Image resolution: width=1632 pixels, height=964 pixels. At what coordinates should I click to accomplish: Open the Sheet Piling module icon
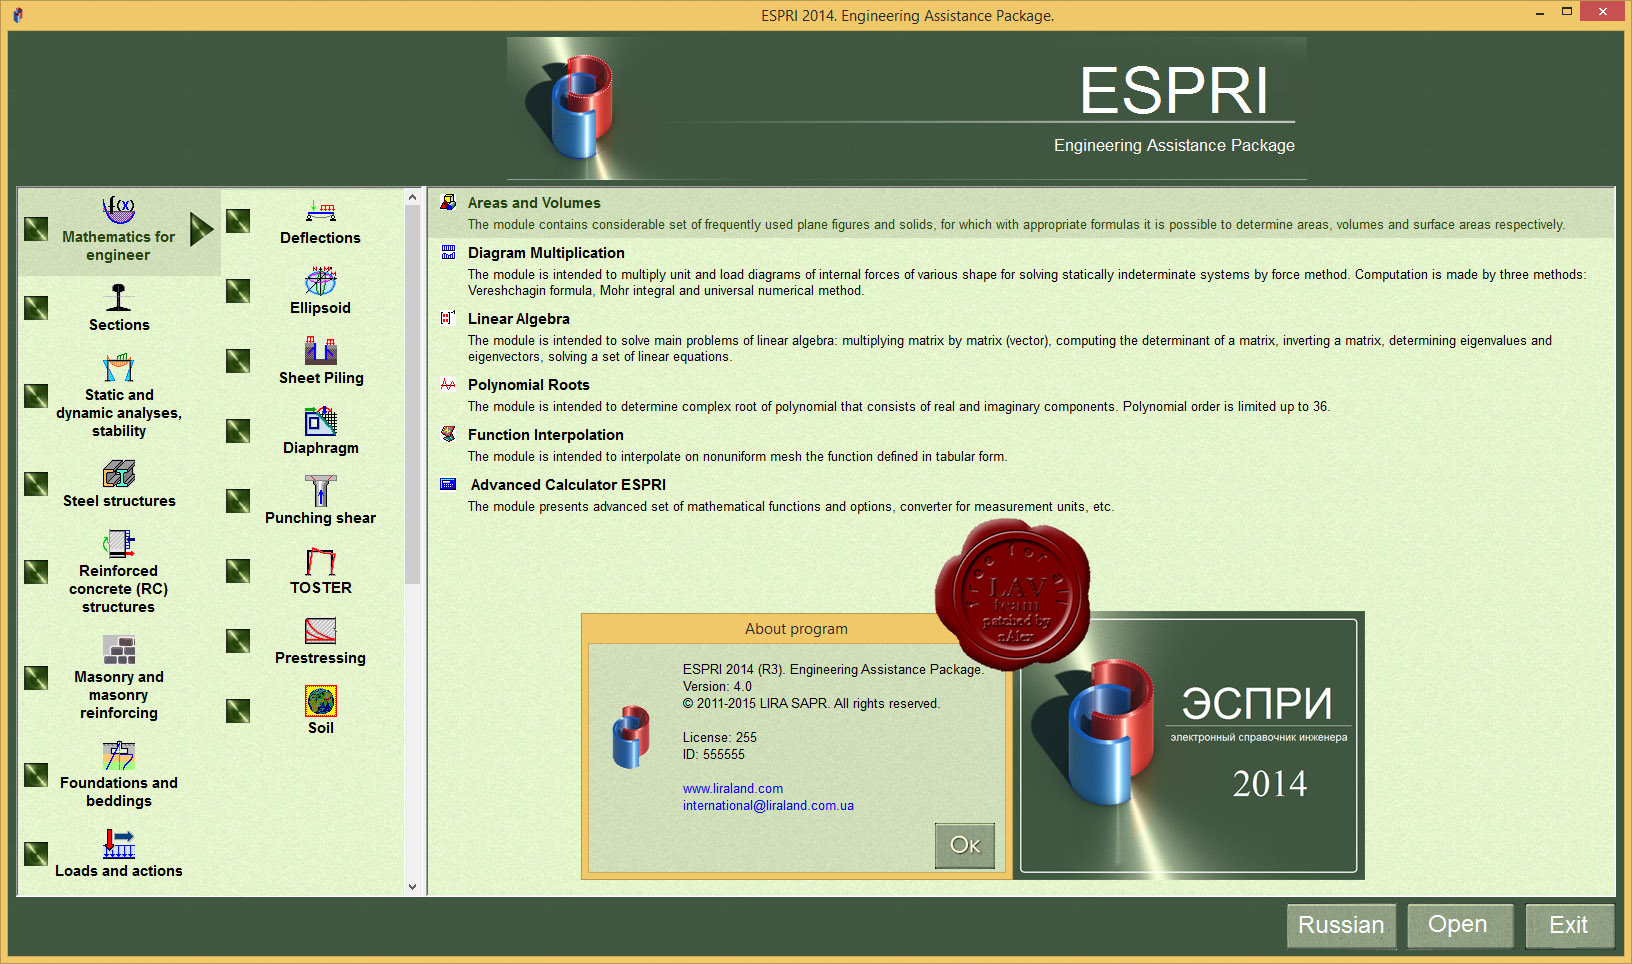click(x=320, y=351)
